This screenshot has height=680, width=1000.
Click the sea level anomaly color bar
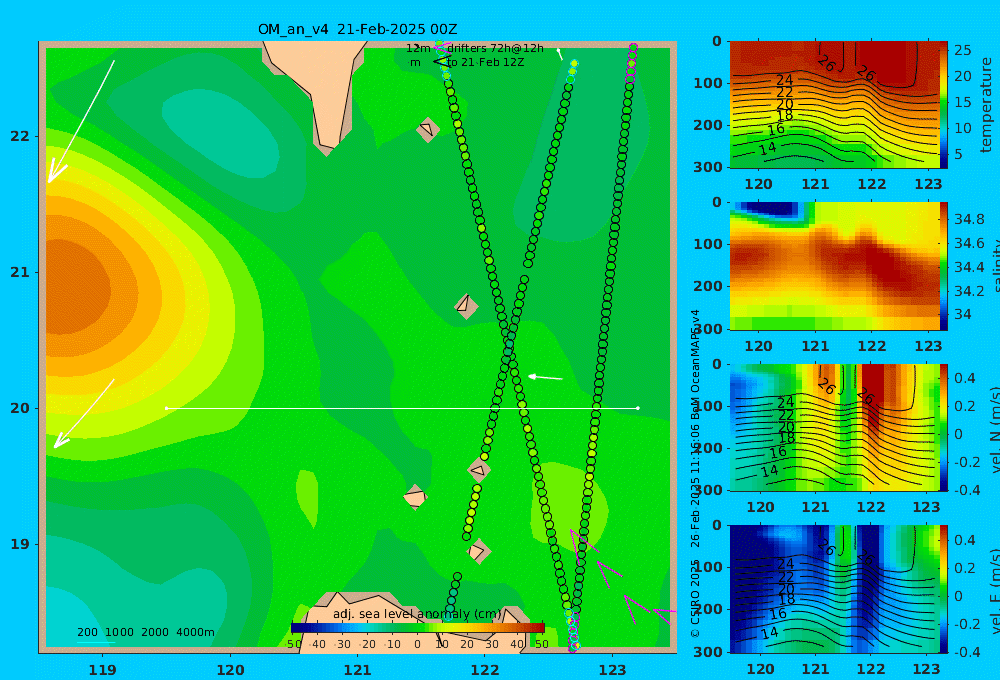pyautogui.click(x=418, y=628)
